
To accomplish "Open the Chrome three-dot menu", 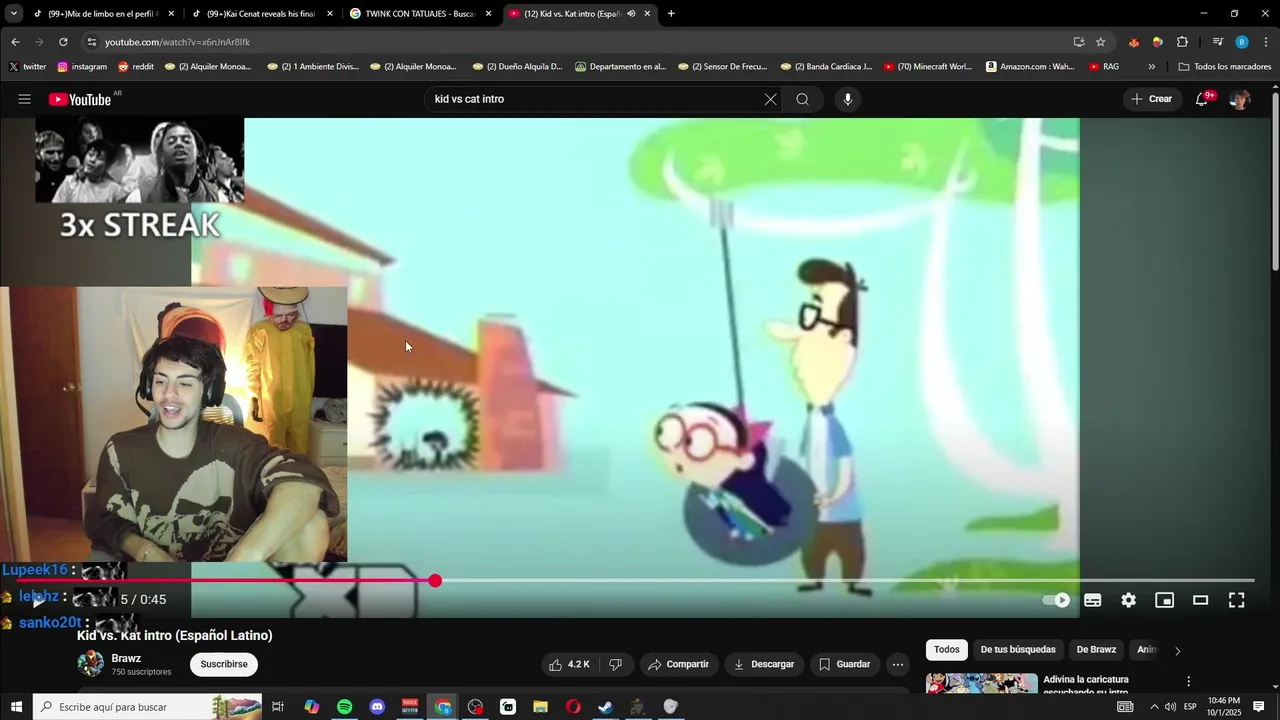I will 1266,42.
